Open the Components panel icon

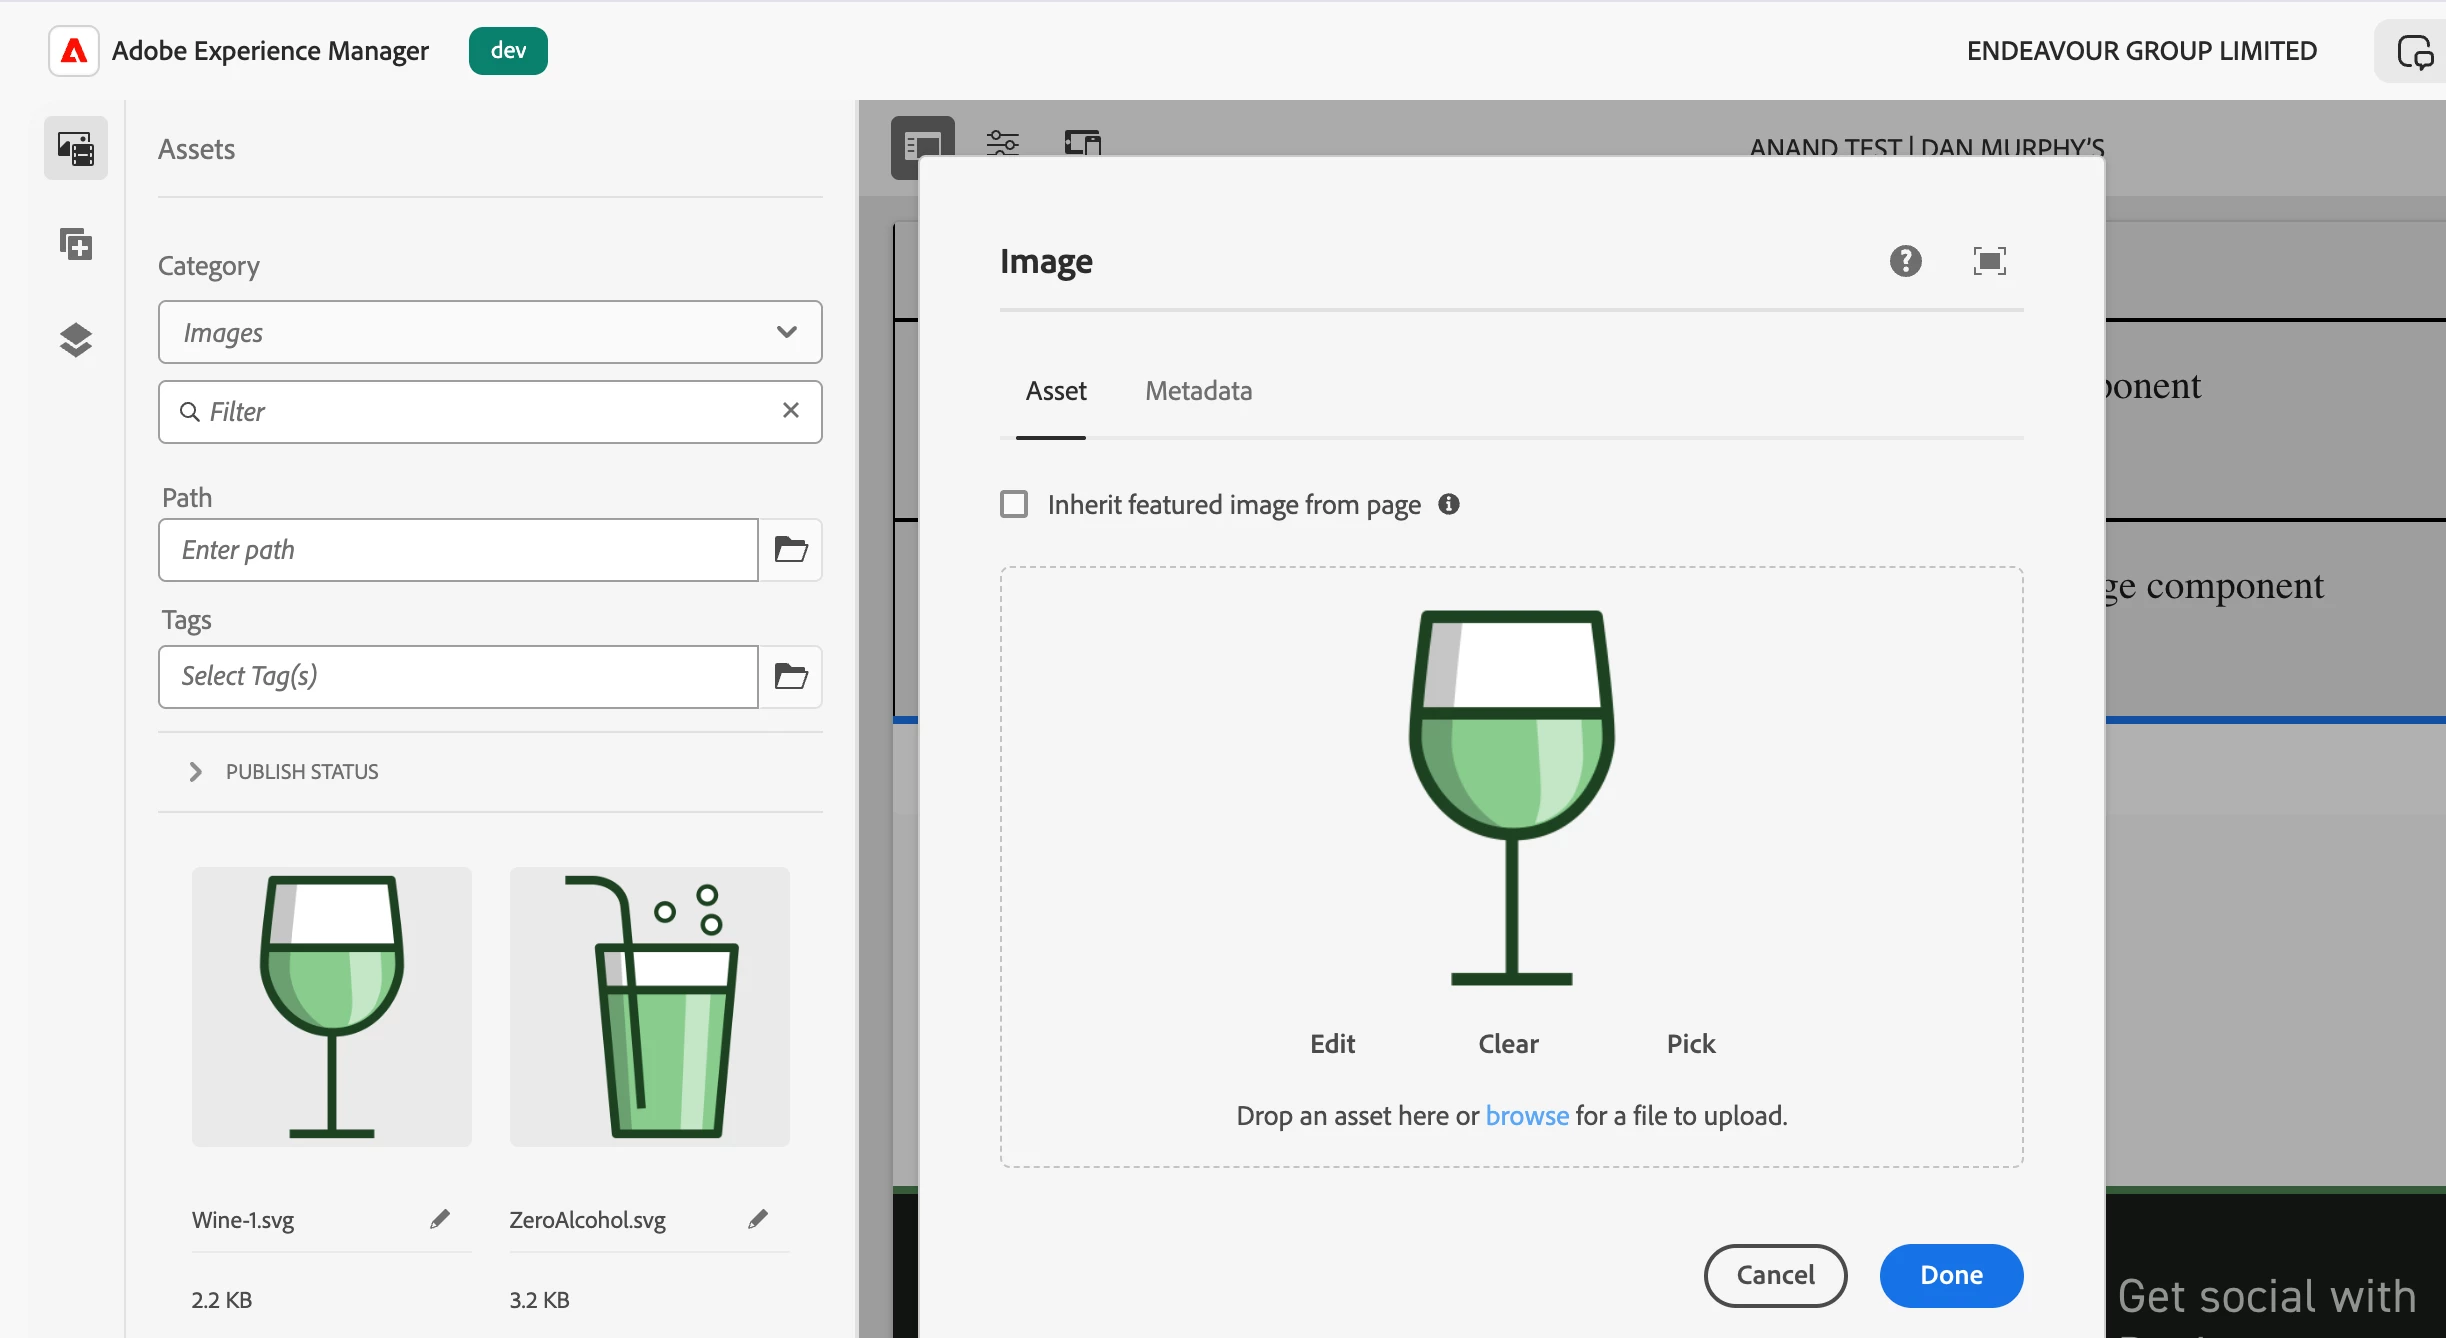76,244
